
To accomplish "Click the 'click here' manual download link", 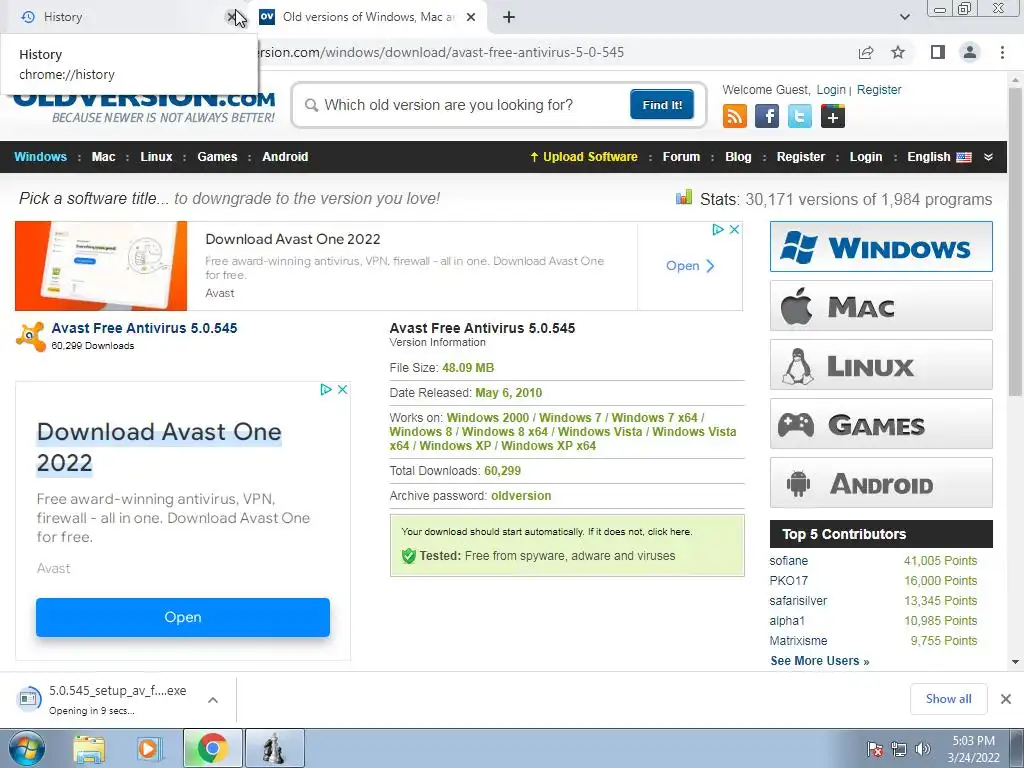I will [669, 532].
